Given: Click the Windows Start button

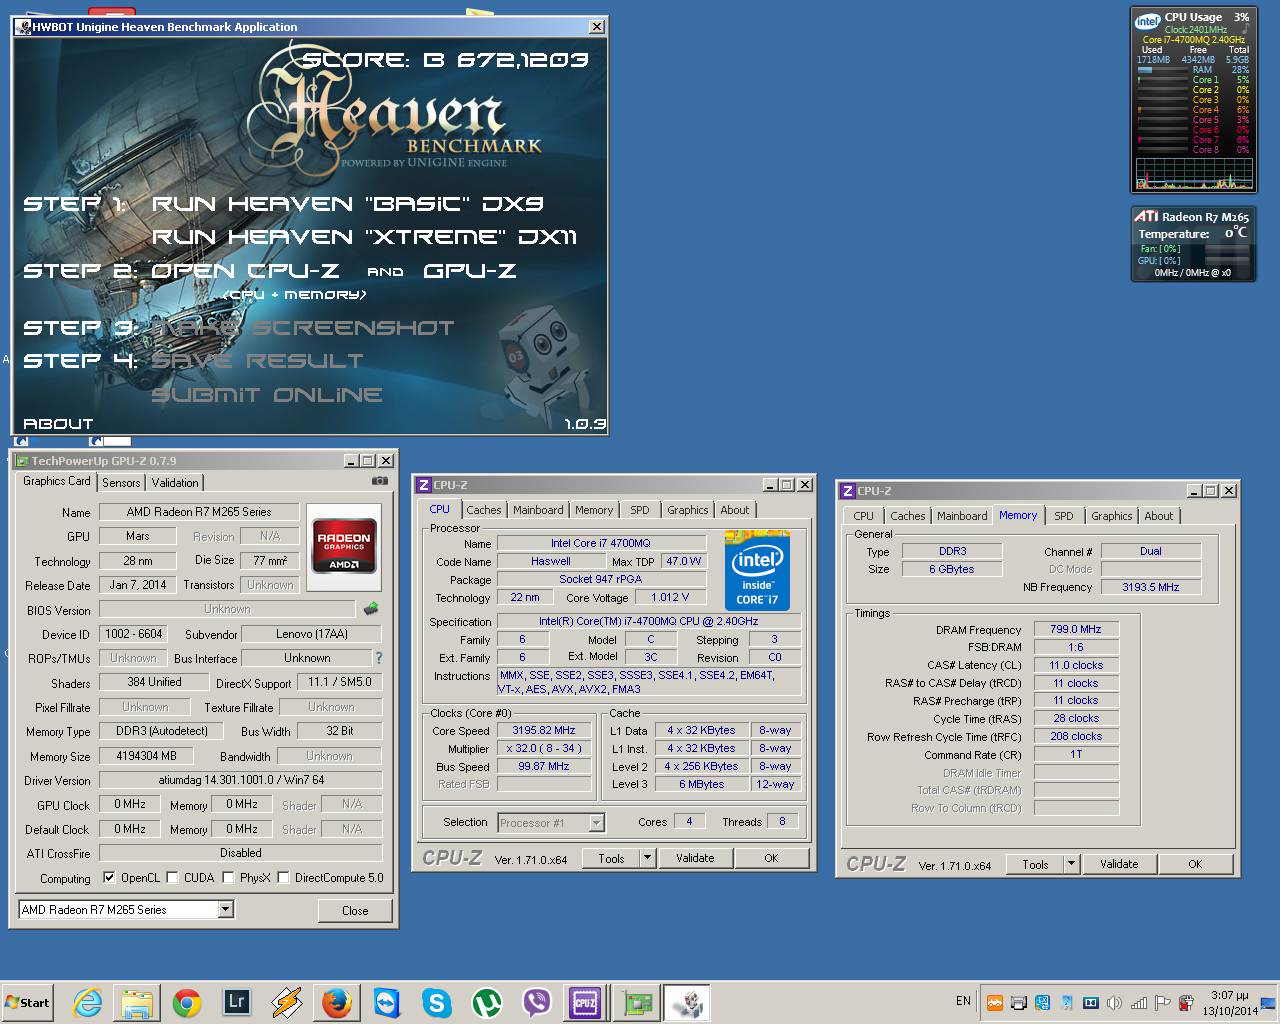Looking at the screenshot, I should (28, 1002).
